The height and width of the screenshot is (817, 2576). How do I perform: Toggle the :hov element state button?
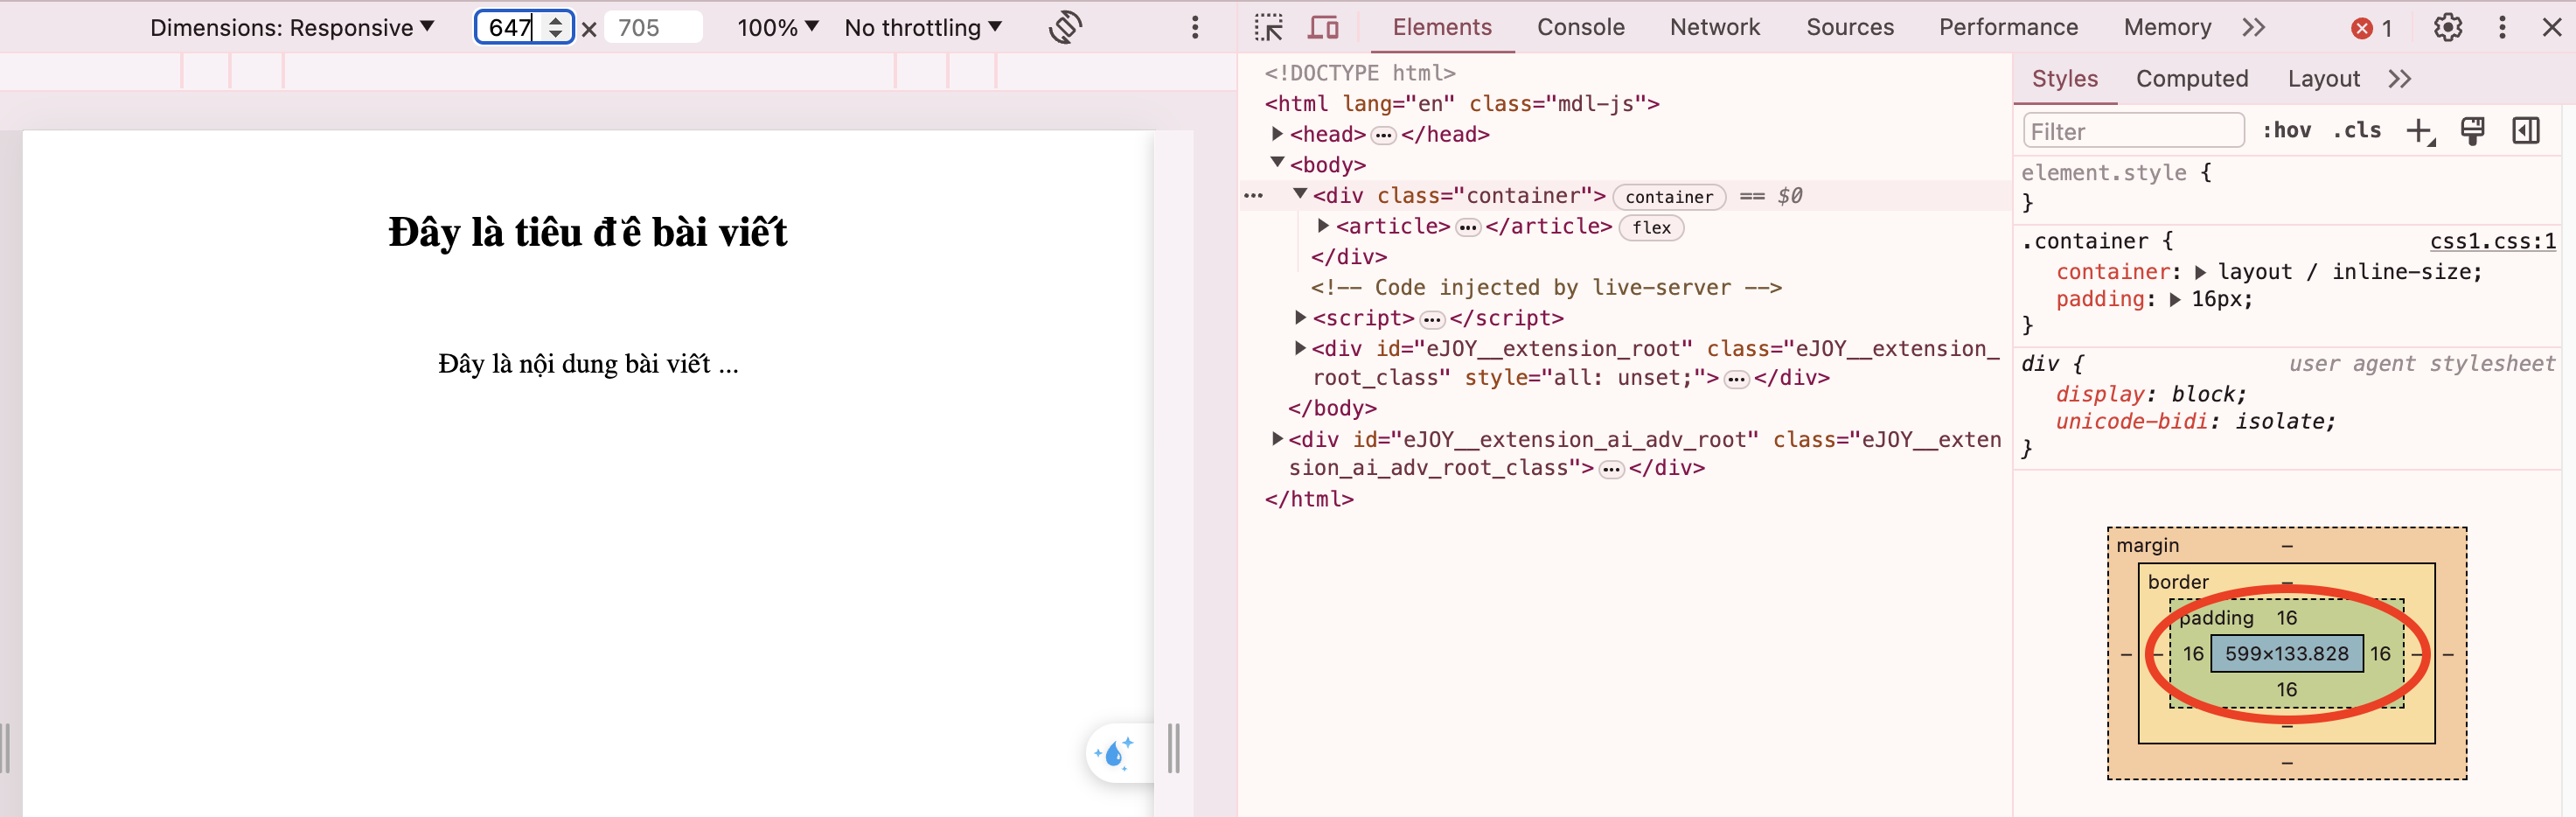(2287, 131)
